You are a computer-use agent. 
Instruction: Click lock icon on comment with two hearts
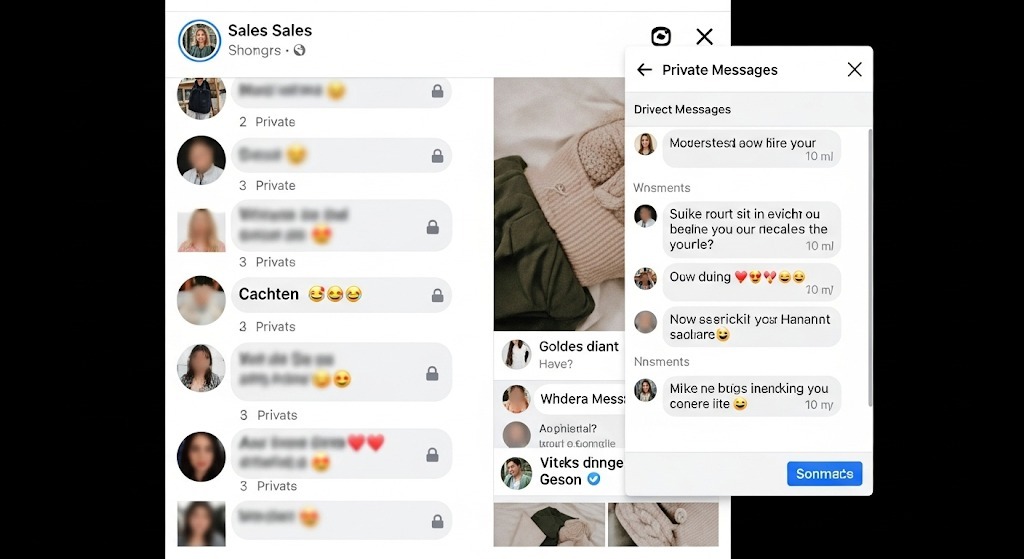point(432,454)
